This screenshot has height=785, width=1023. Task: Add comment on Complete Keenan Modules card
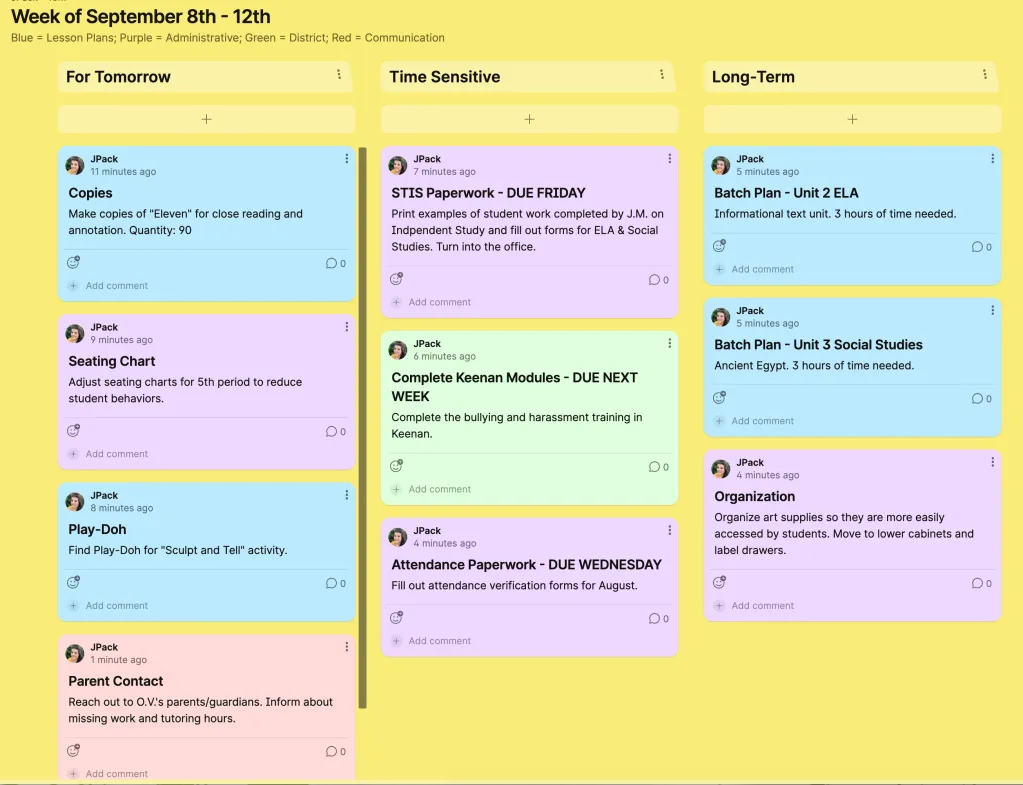(x=432, y=489)
